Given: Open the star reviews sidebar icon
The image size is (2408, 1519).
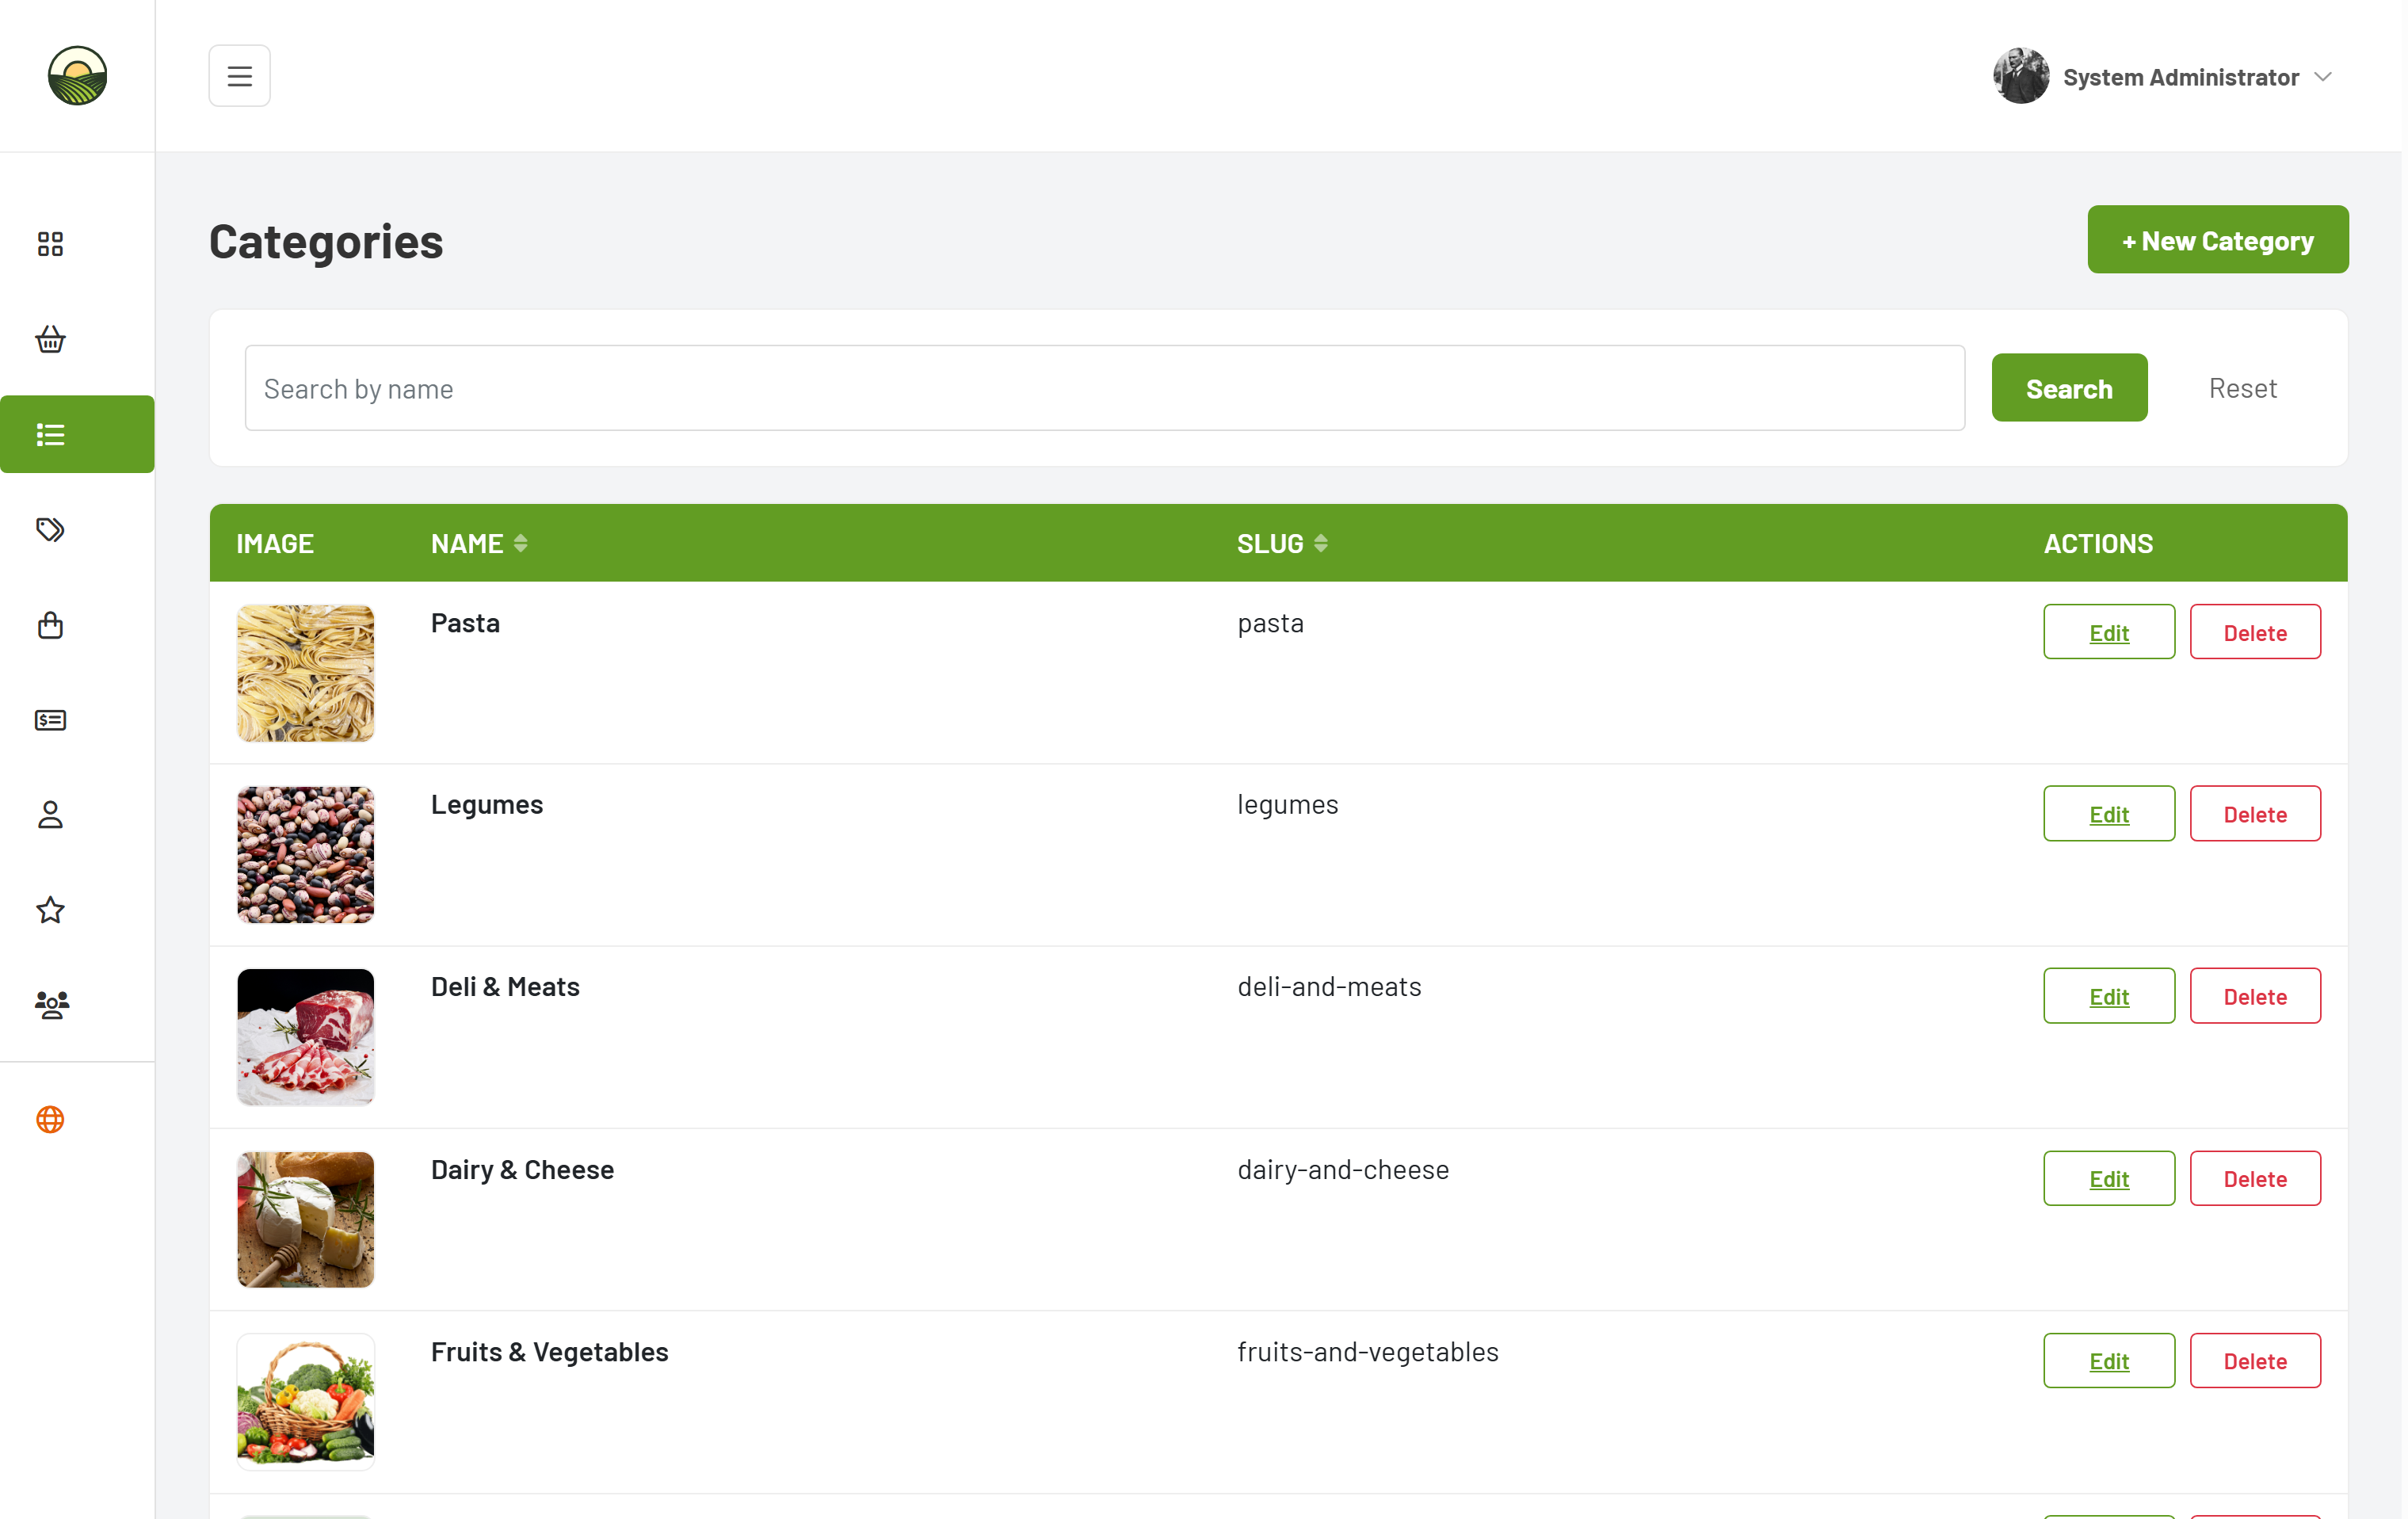Looking at the screenshot, I should click(x=50, y=910).
